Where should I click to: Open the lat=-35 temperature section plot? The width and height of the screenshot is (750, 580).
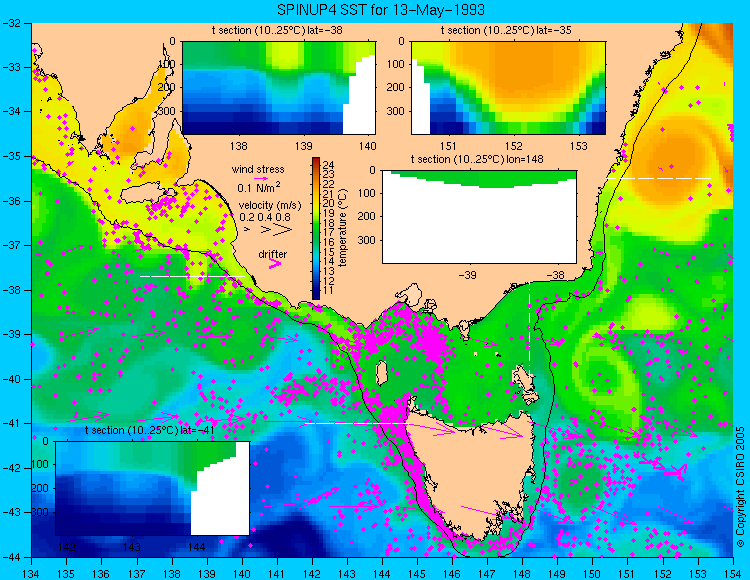click(x=508, y=88)
